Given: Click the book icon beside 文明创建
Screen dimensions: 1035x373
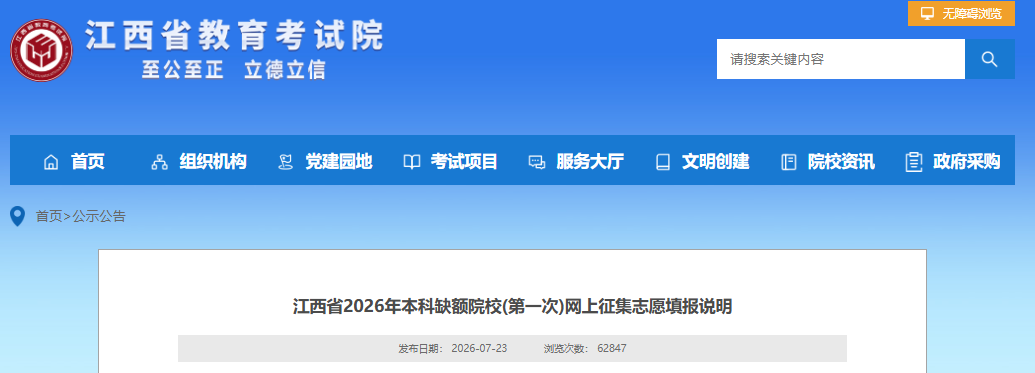Looking at the screenshot, I should pyautogui.click(x=663, y=162).
